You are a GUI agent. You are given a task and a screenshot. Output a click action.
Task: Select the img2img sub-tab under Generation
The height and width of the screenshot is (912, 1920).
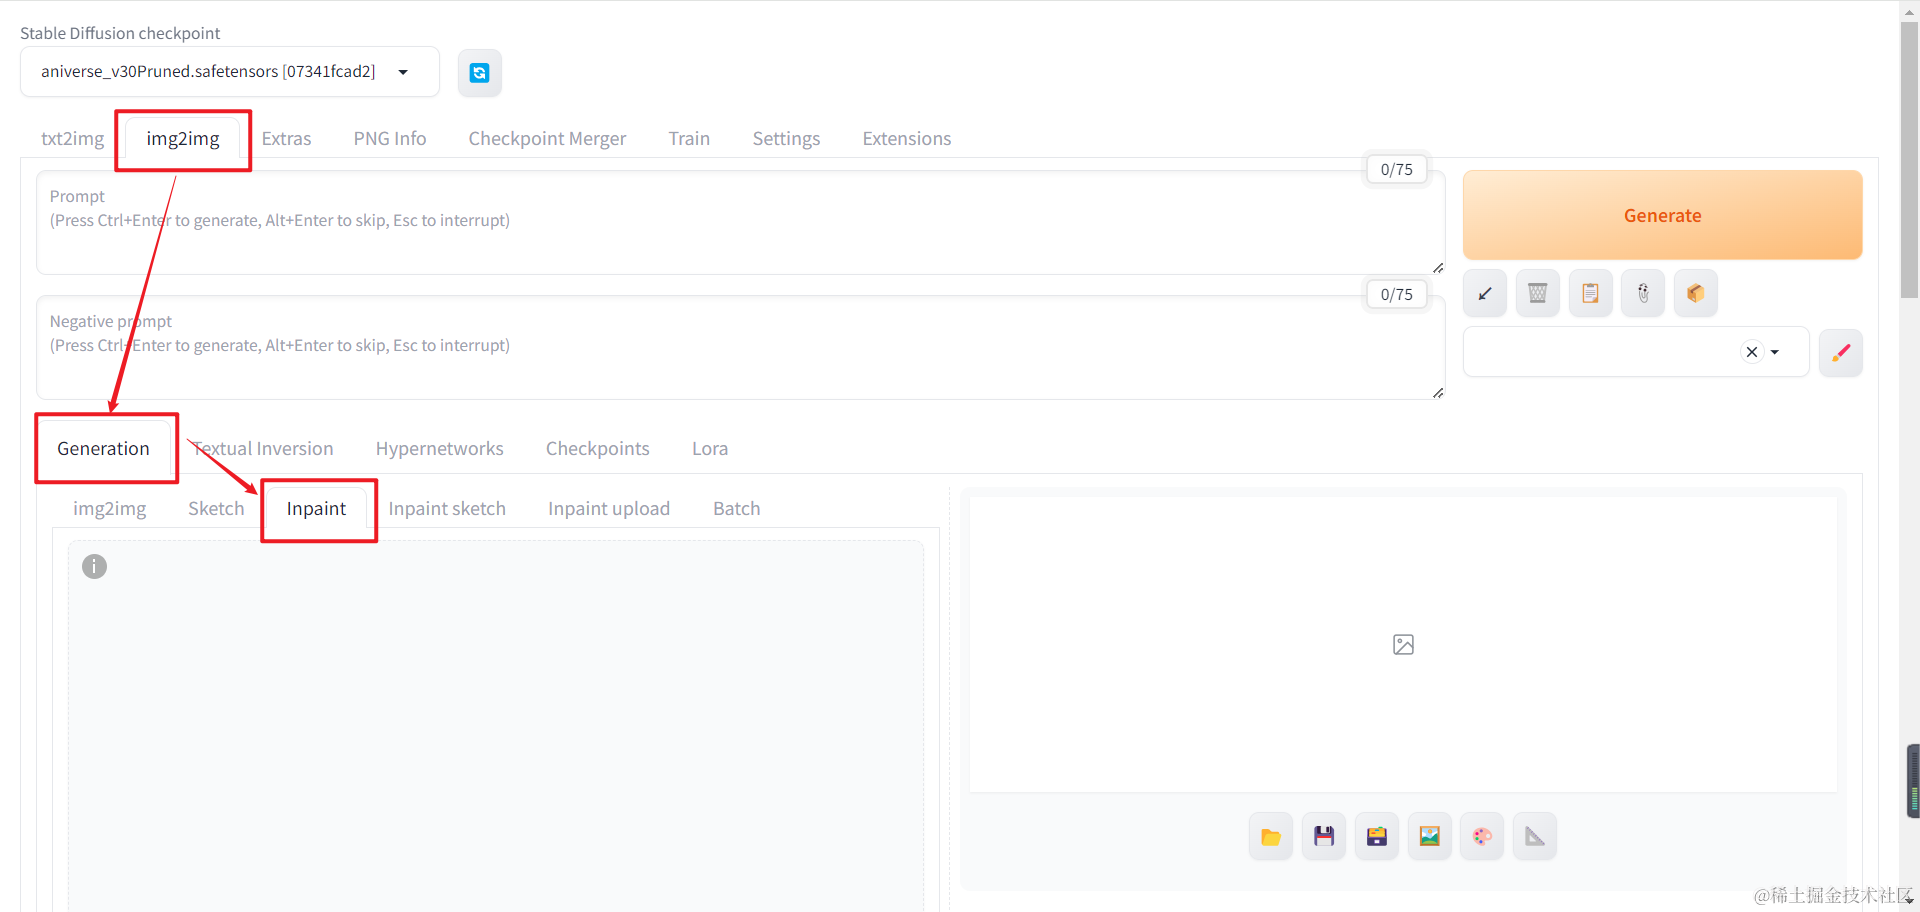coord(110,508)
